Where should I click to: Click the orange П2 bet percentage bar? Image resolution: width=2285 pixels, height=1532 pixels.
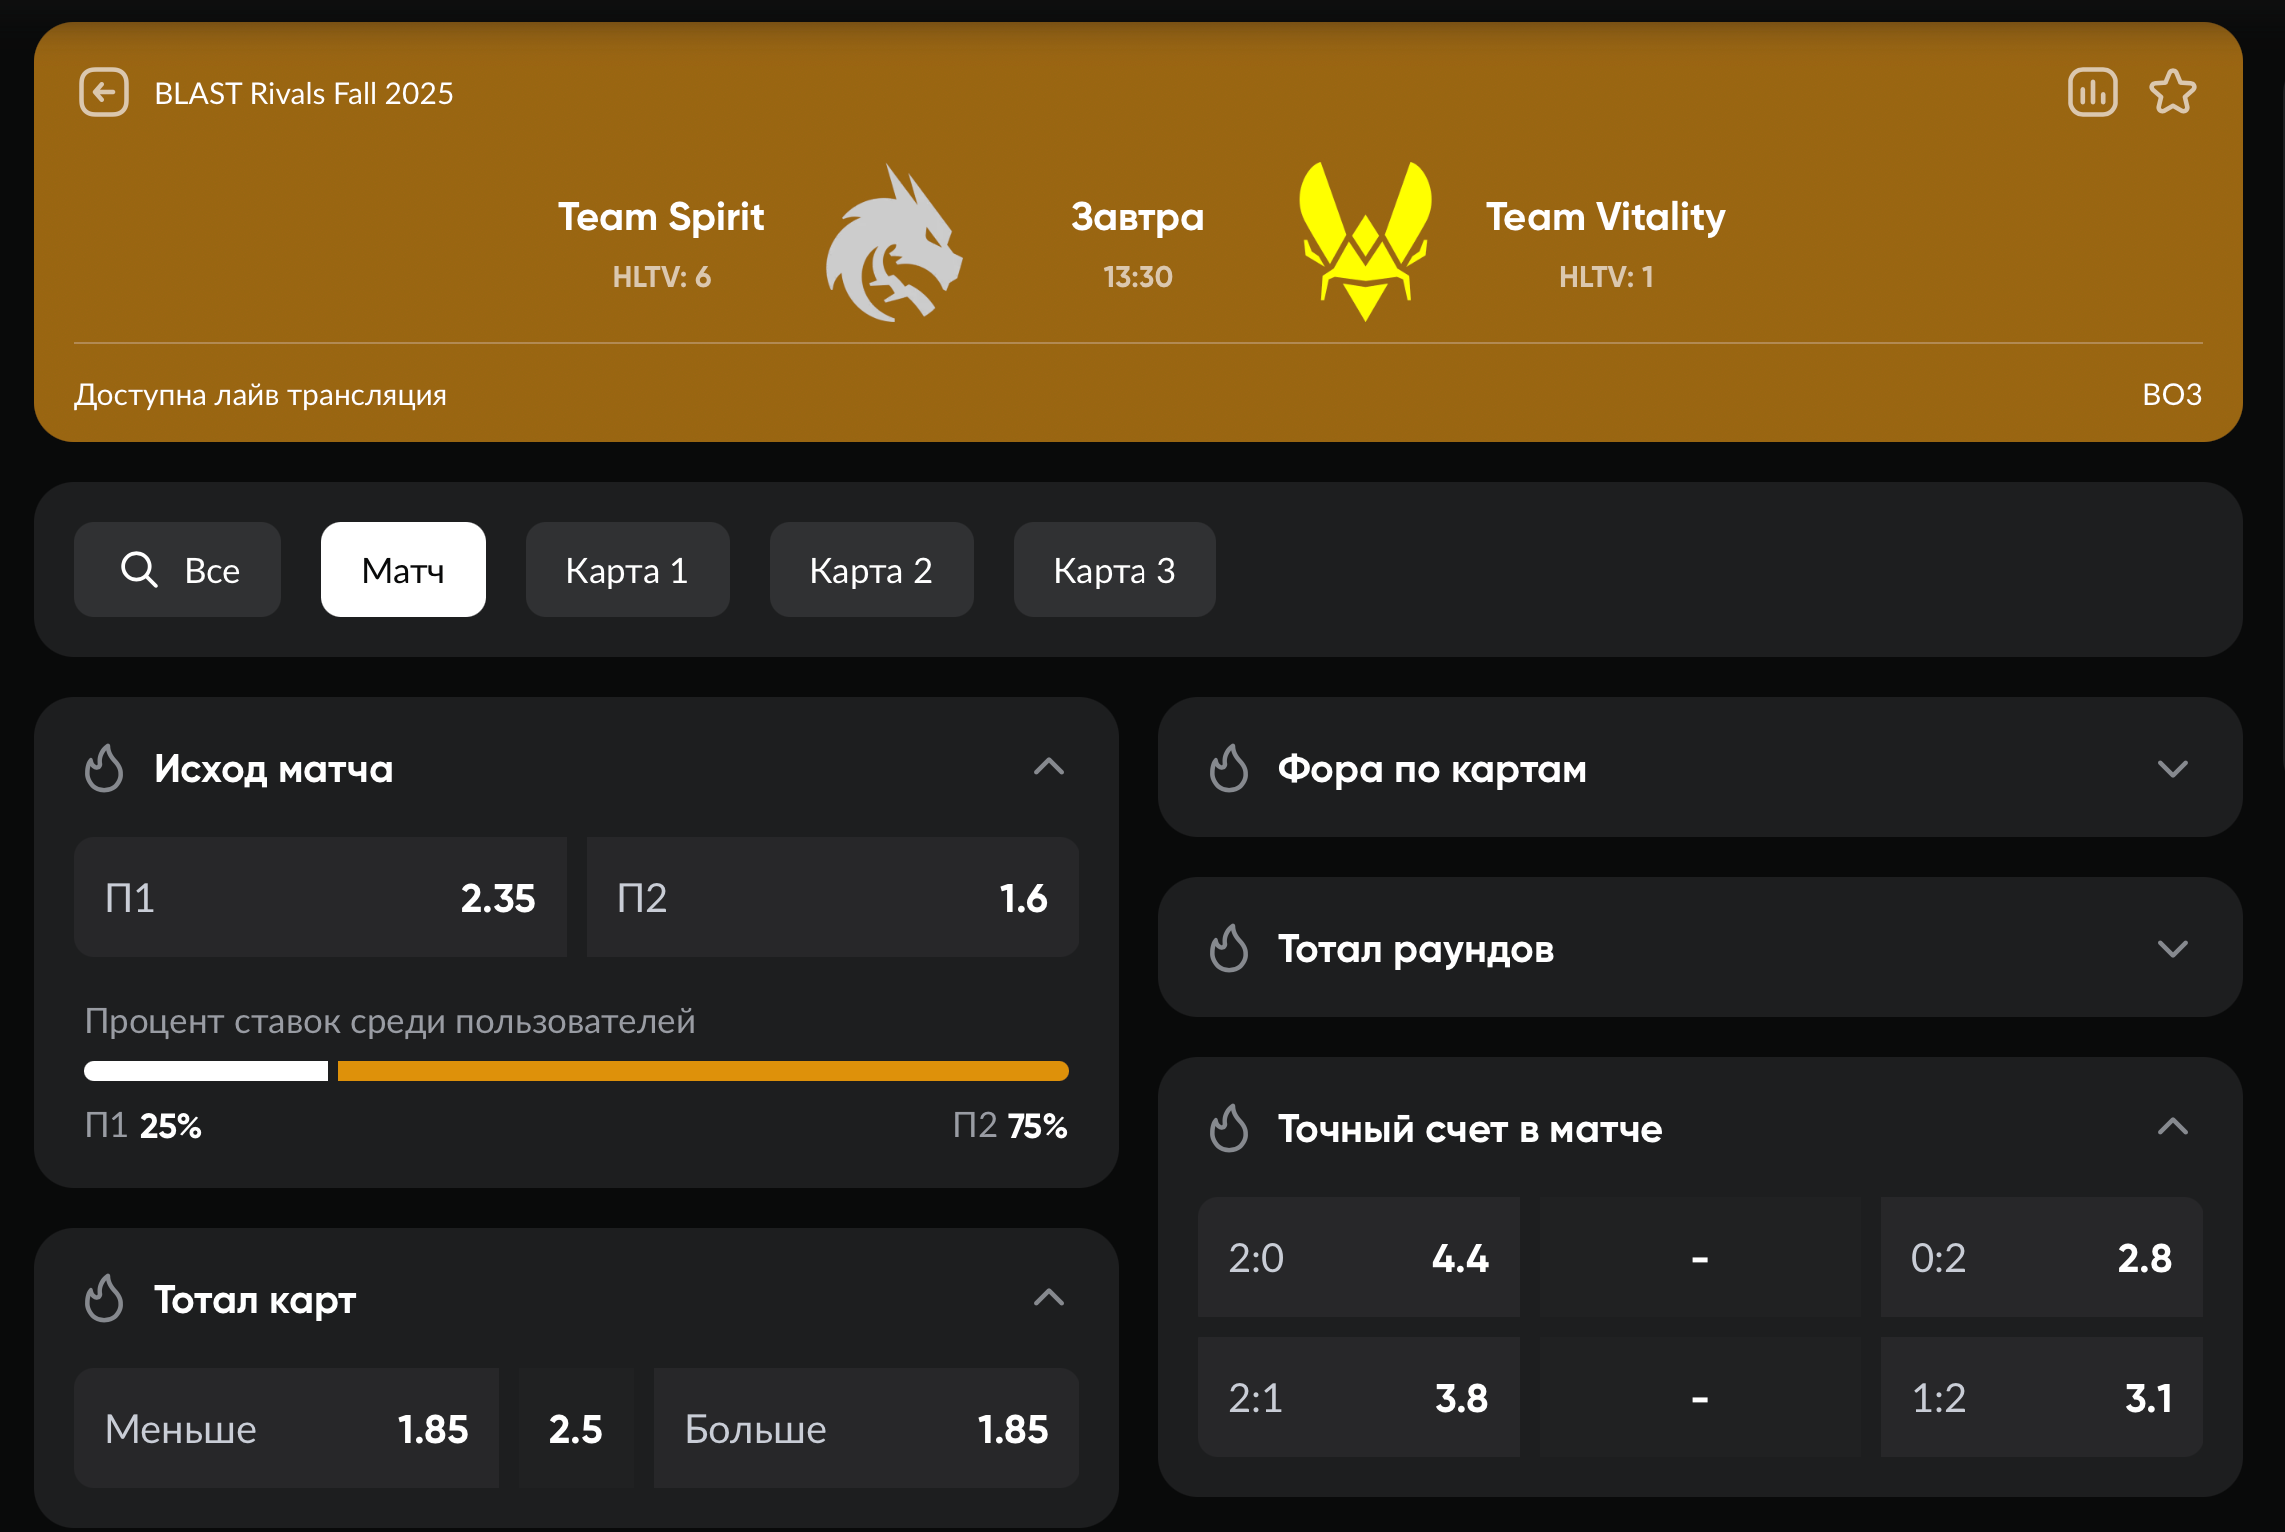(x=703, y=1071)
